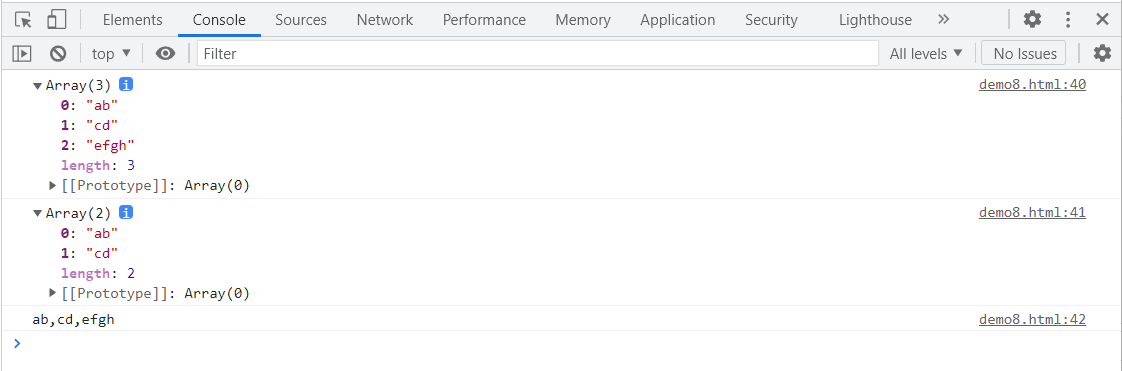This screenshot has height=371, width=1122.
Task: Create live expression with eye icon
Action: pyautogui.click(x=165, y=53)
